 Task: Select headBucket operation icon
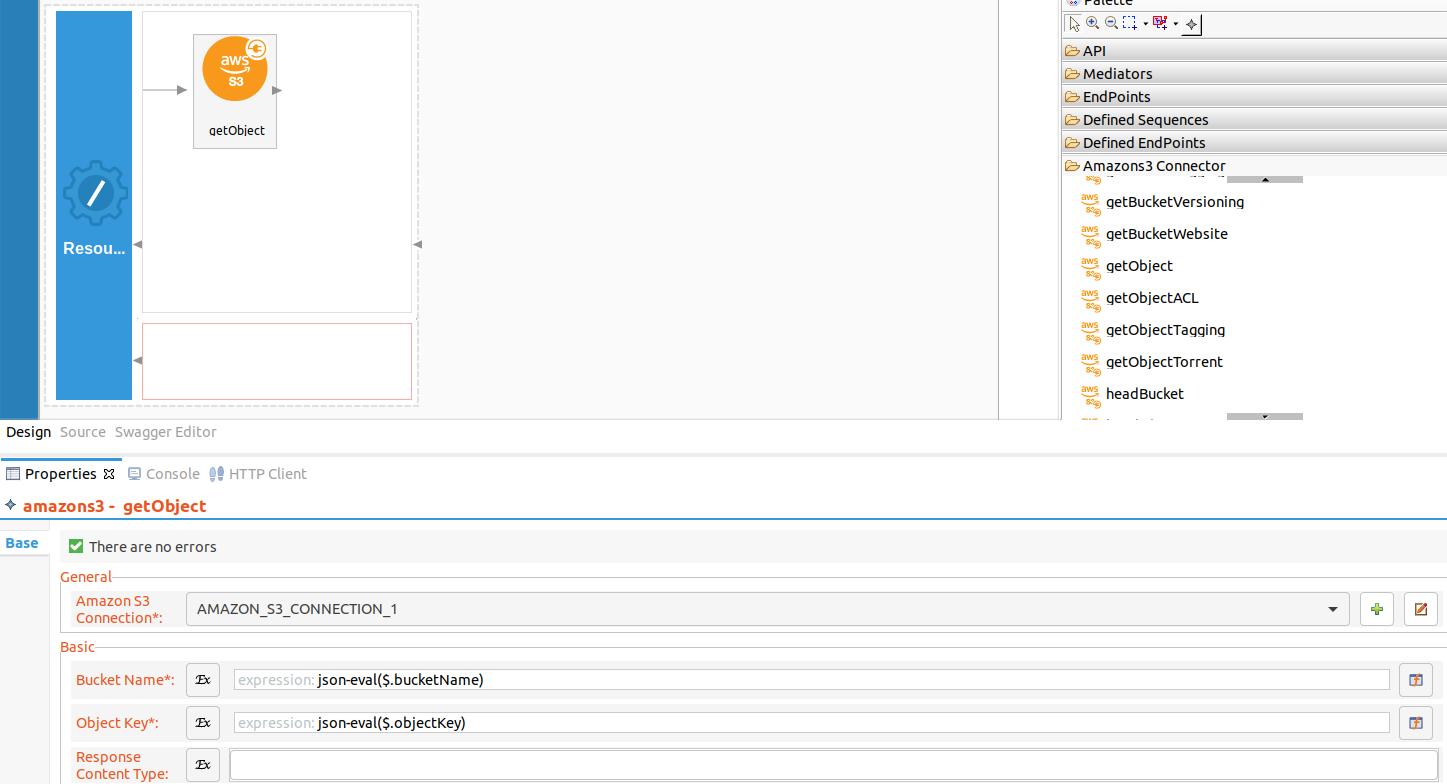pos(1091,394)
